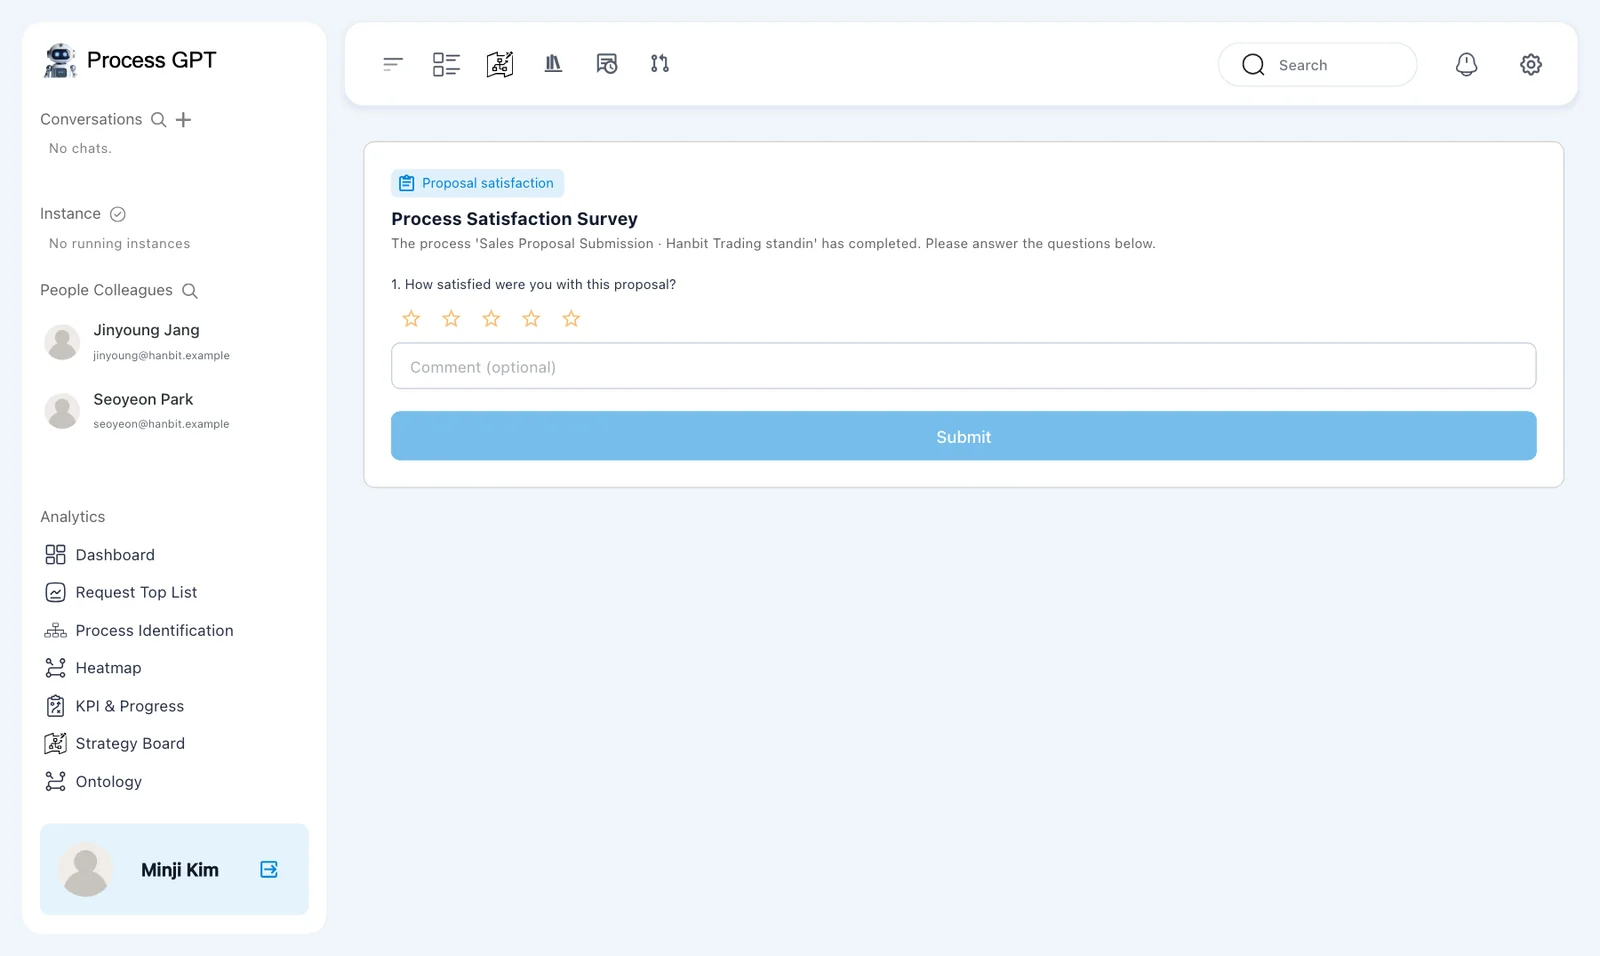Click the Strategy Board map icon
Viewport: 1600px width, 956px height.
pos(56,744)
